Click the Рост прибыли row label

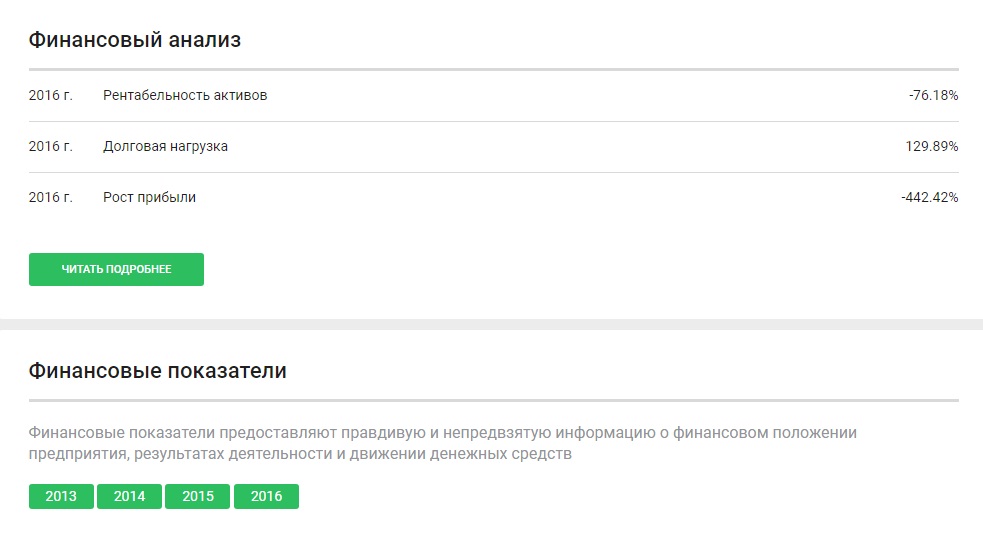(149, 198)
